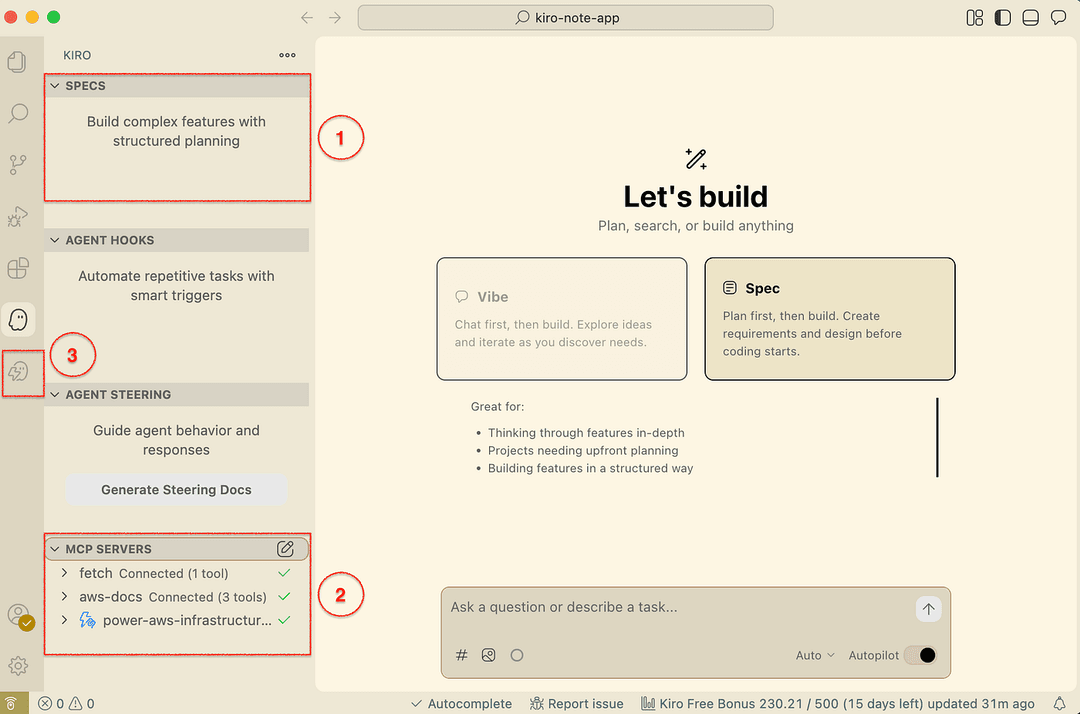Open notifications bell in status bar

[x=1059, y=704]
